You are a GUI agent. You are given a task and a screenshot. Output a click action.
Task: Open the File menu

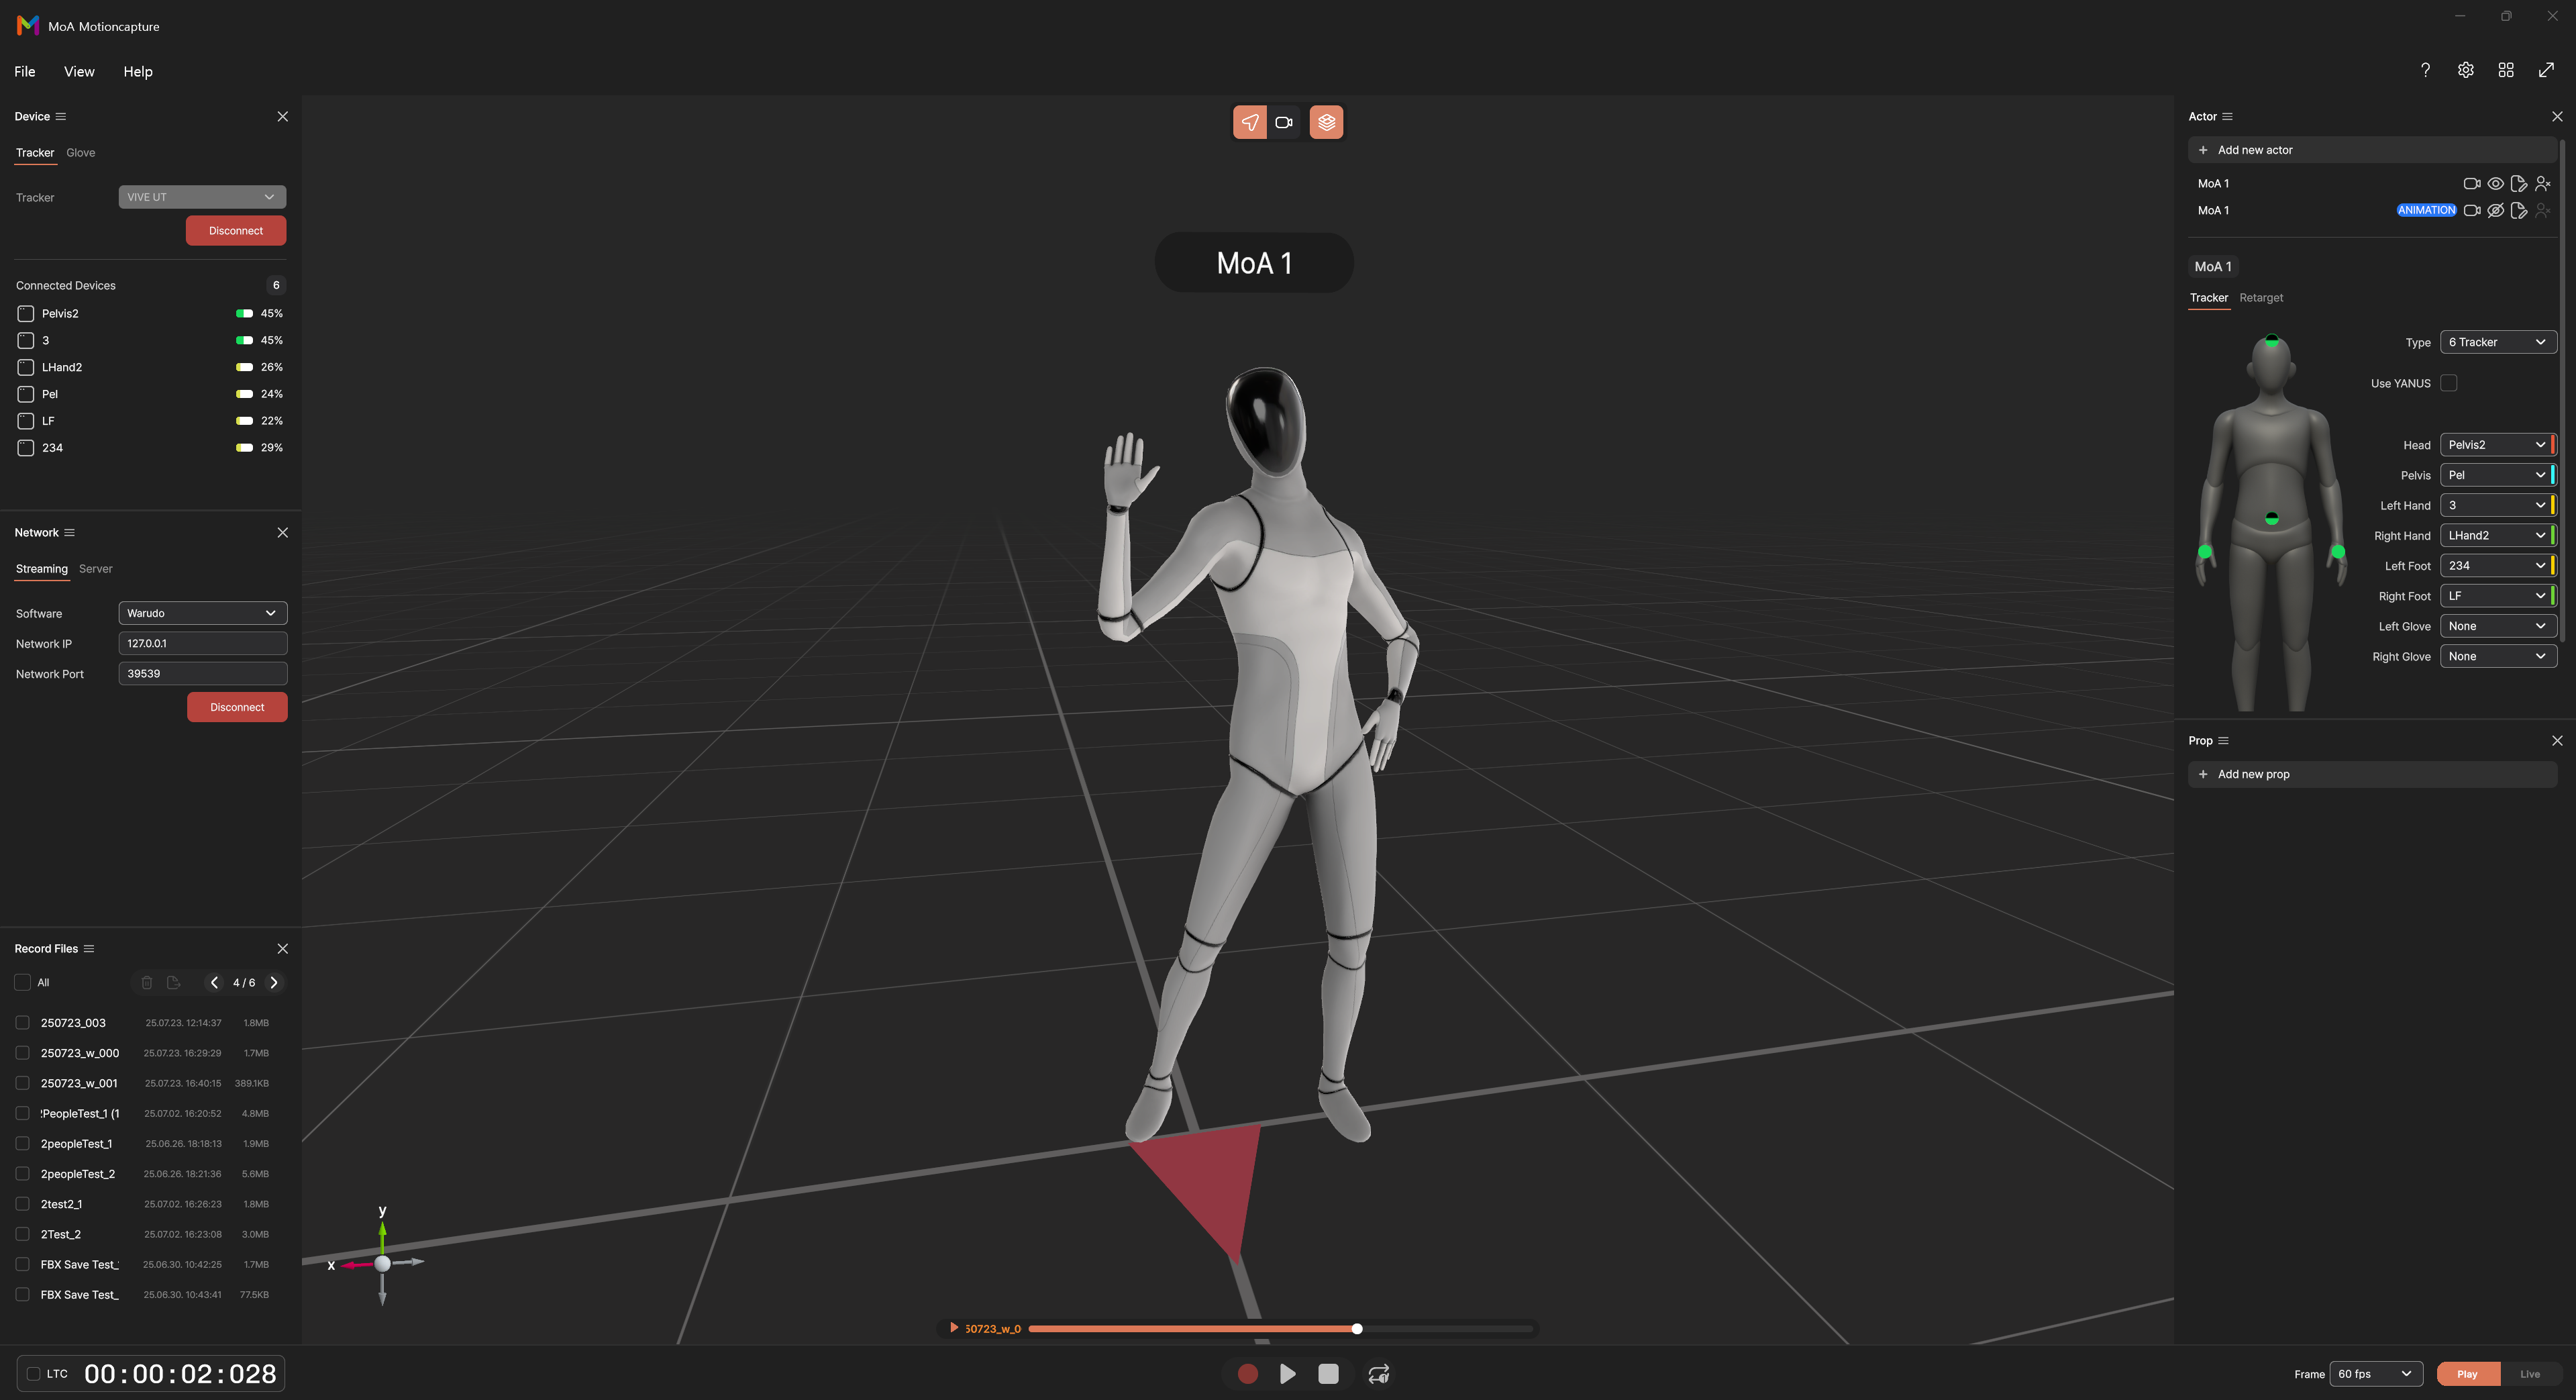(25, 71)
